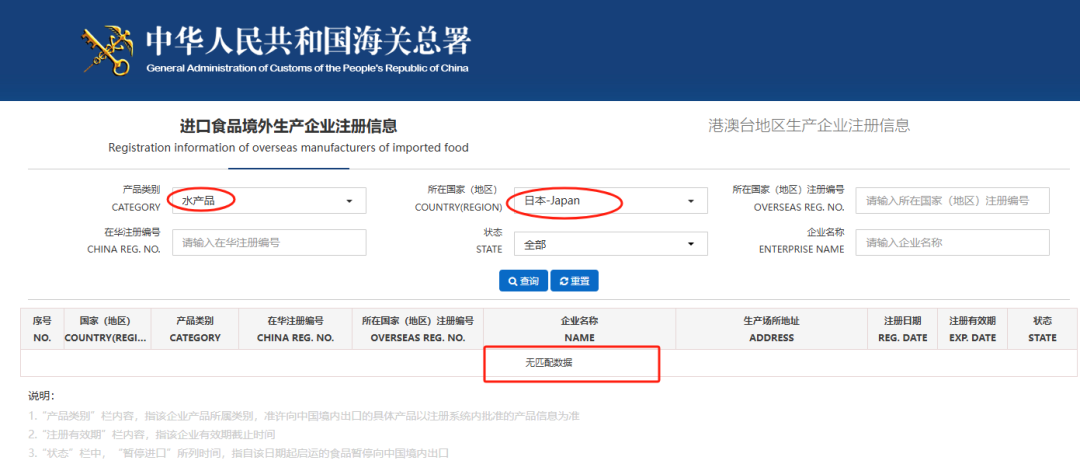This screenshot has height=471, width=1080.
Task: Click the 查询 search button
Action: 523,281
